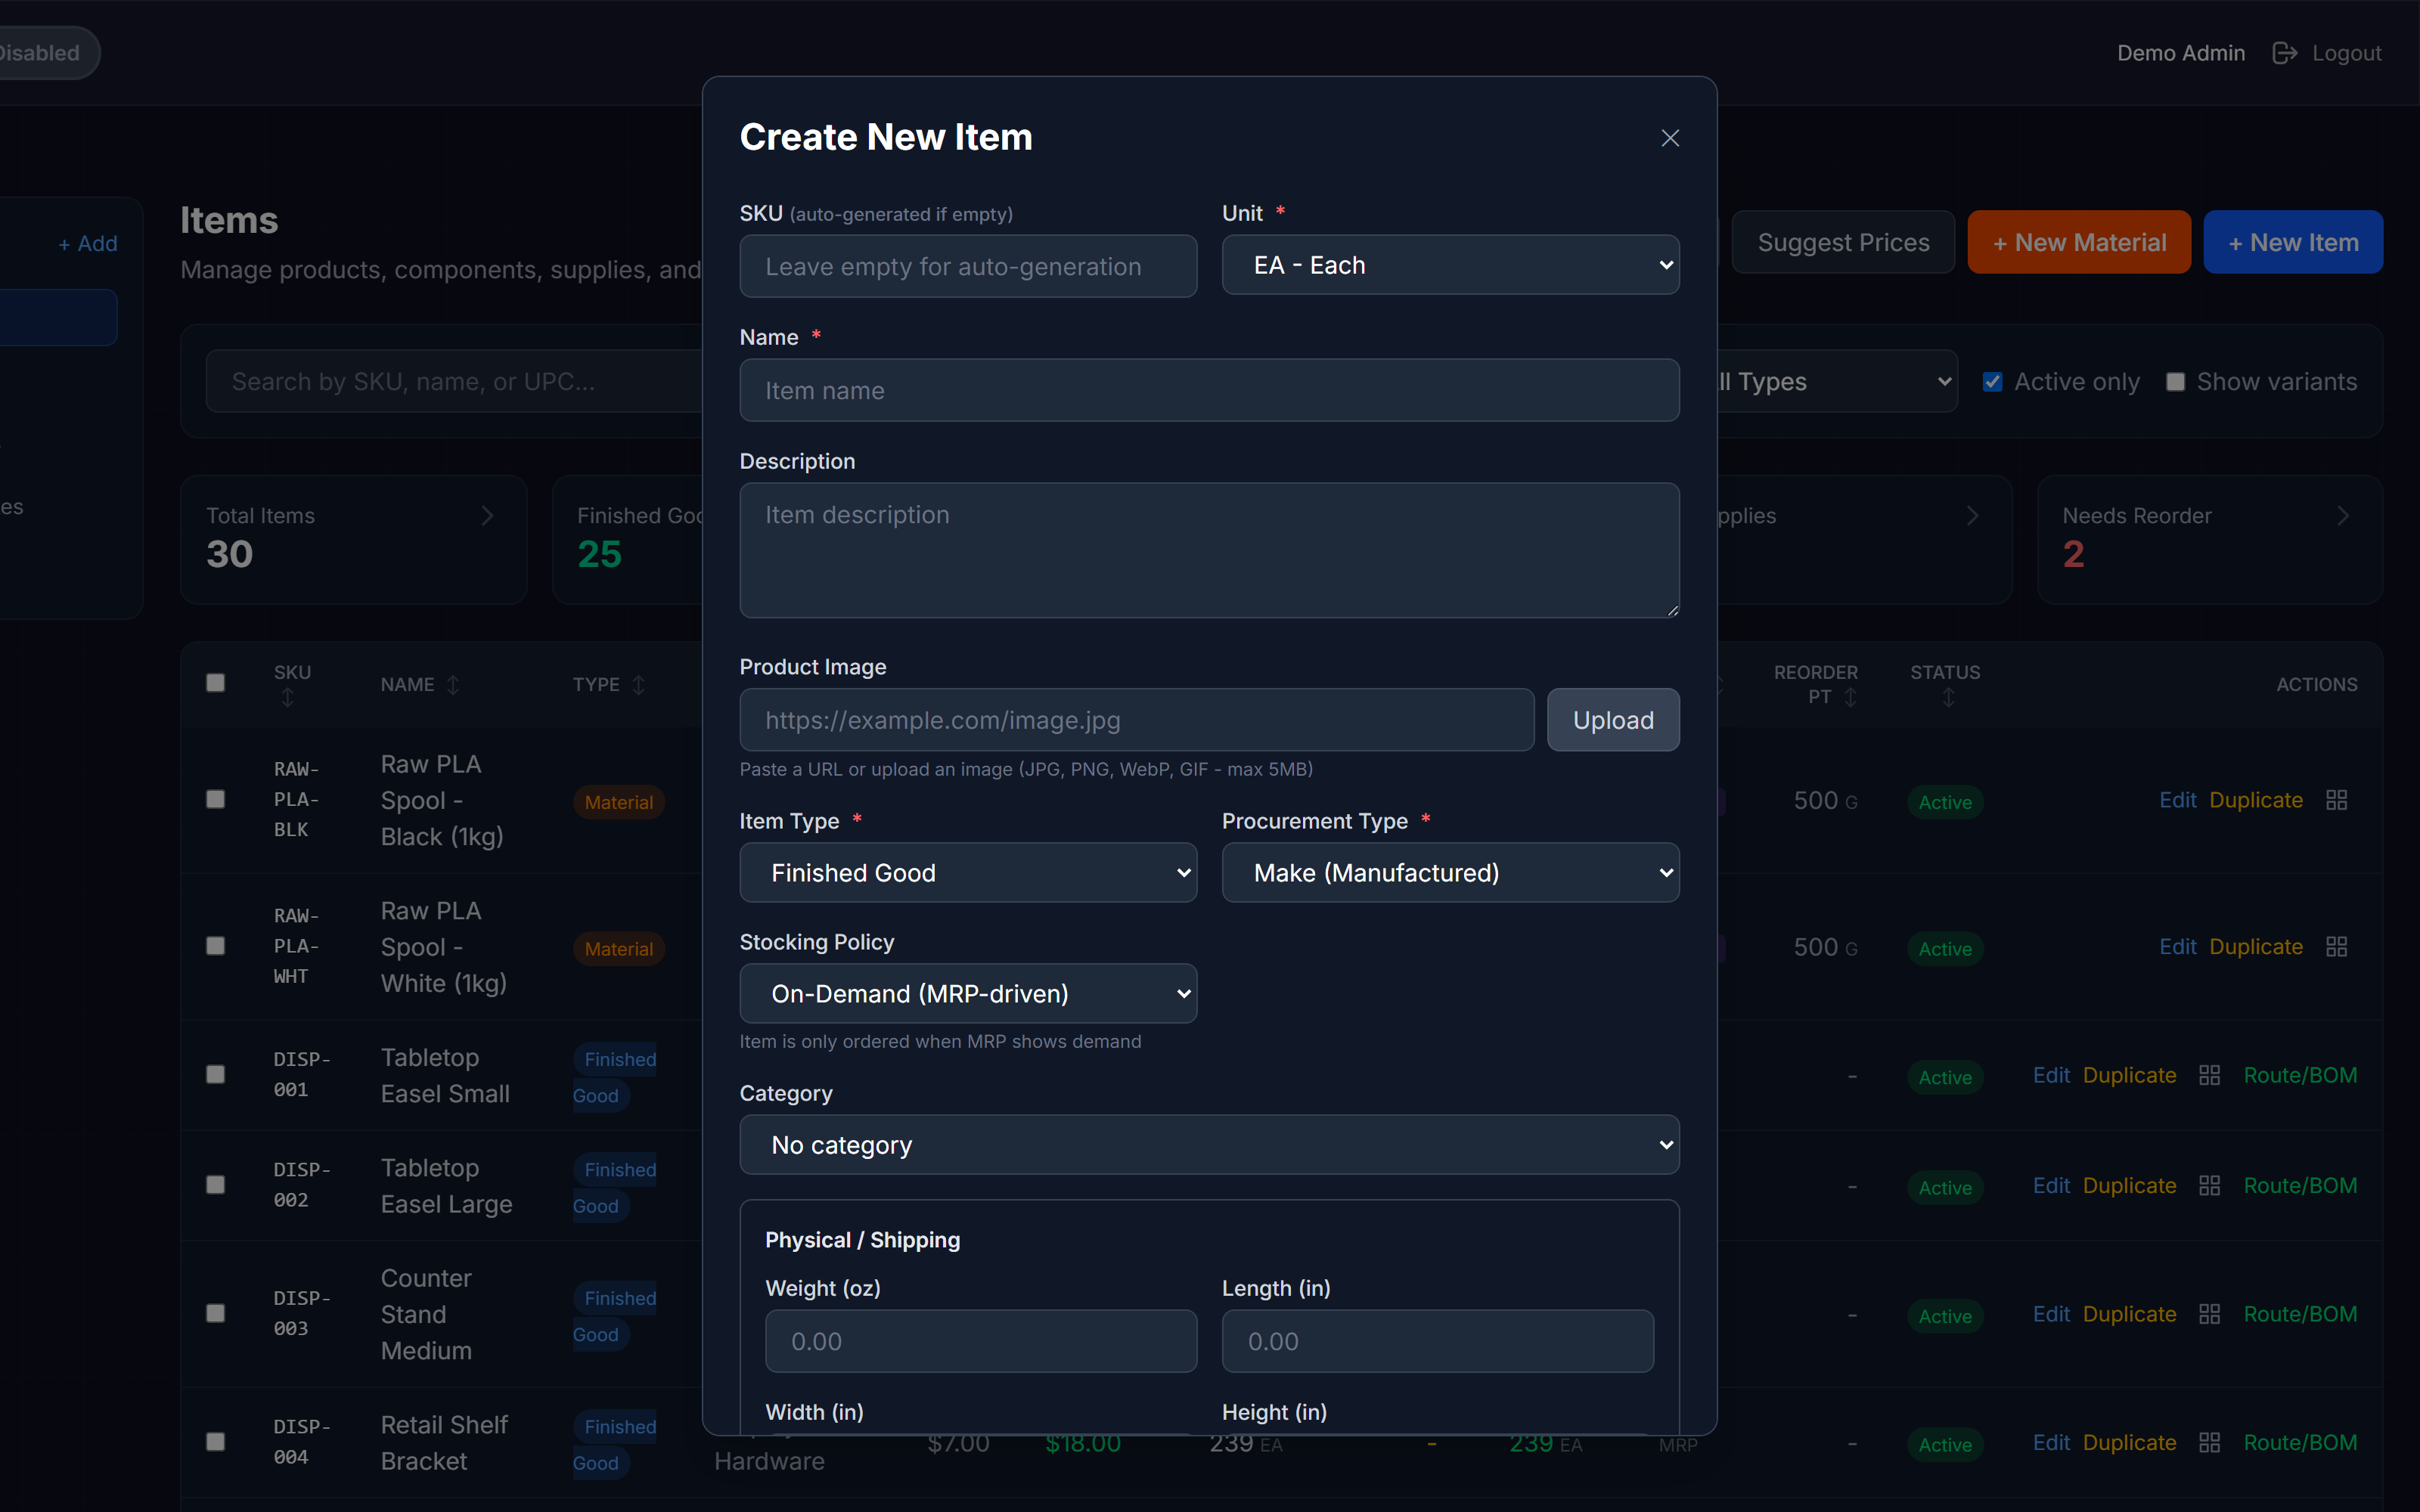
Task: Click the grid icon for DISP-001 row
Action: tap(2209, 1075)
